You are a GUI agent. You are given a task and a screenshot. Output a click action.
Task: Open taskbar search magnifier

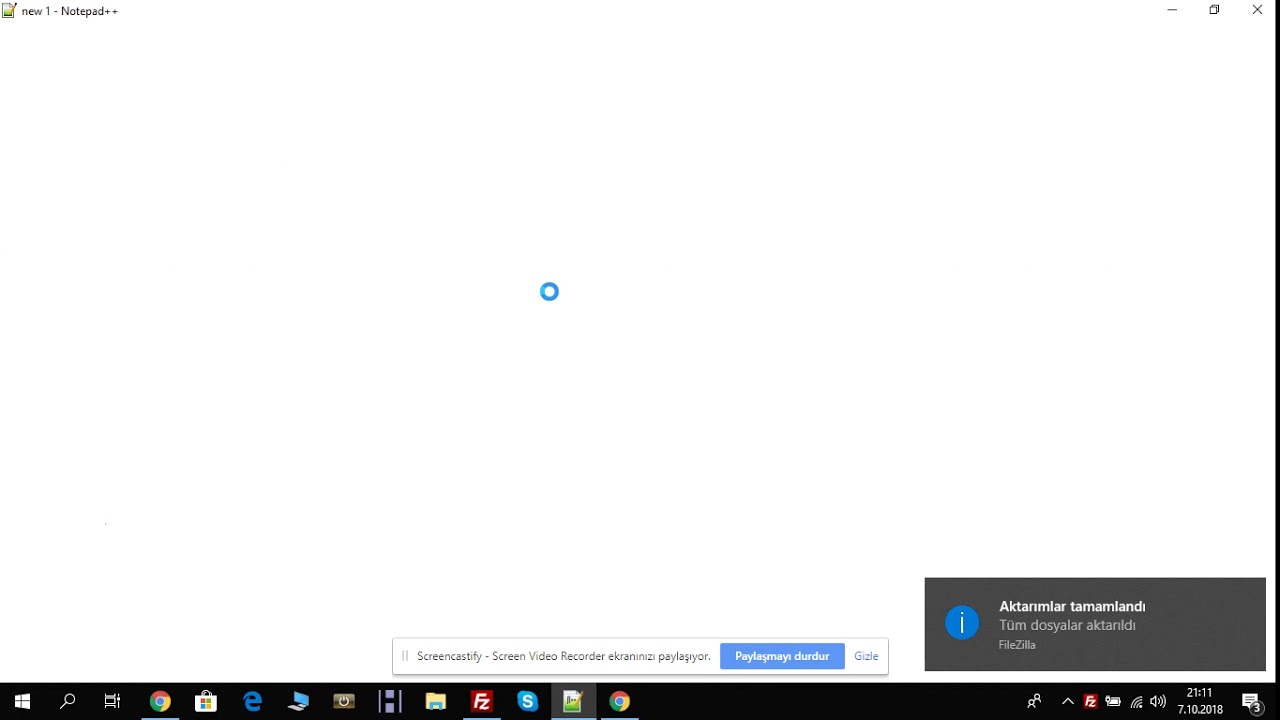click(x=68, y=701)
